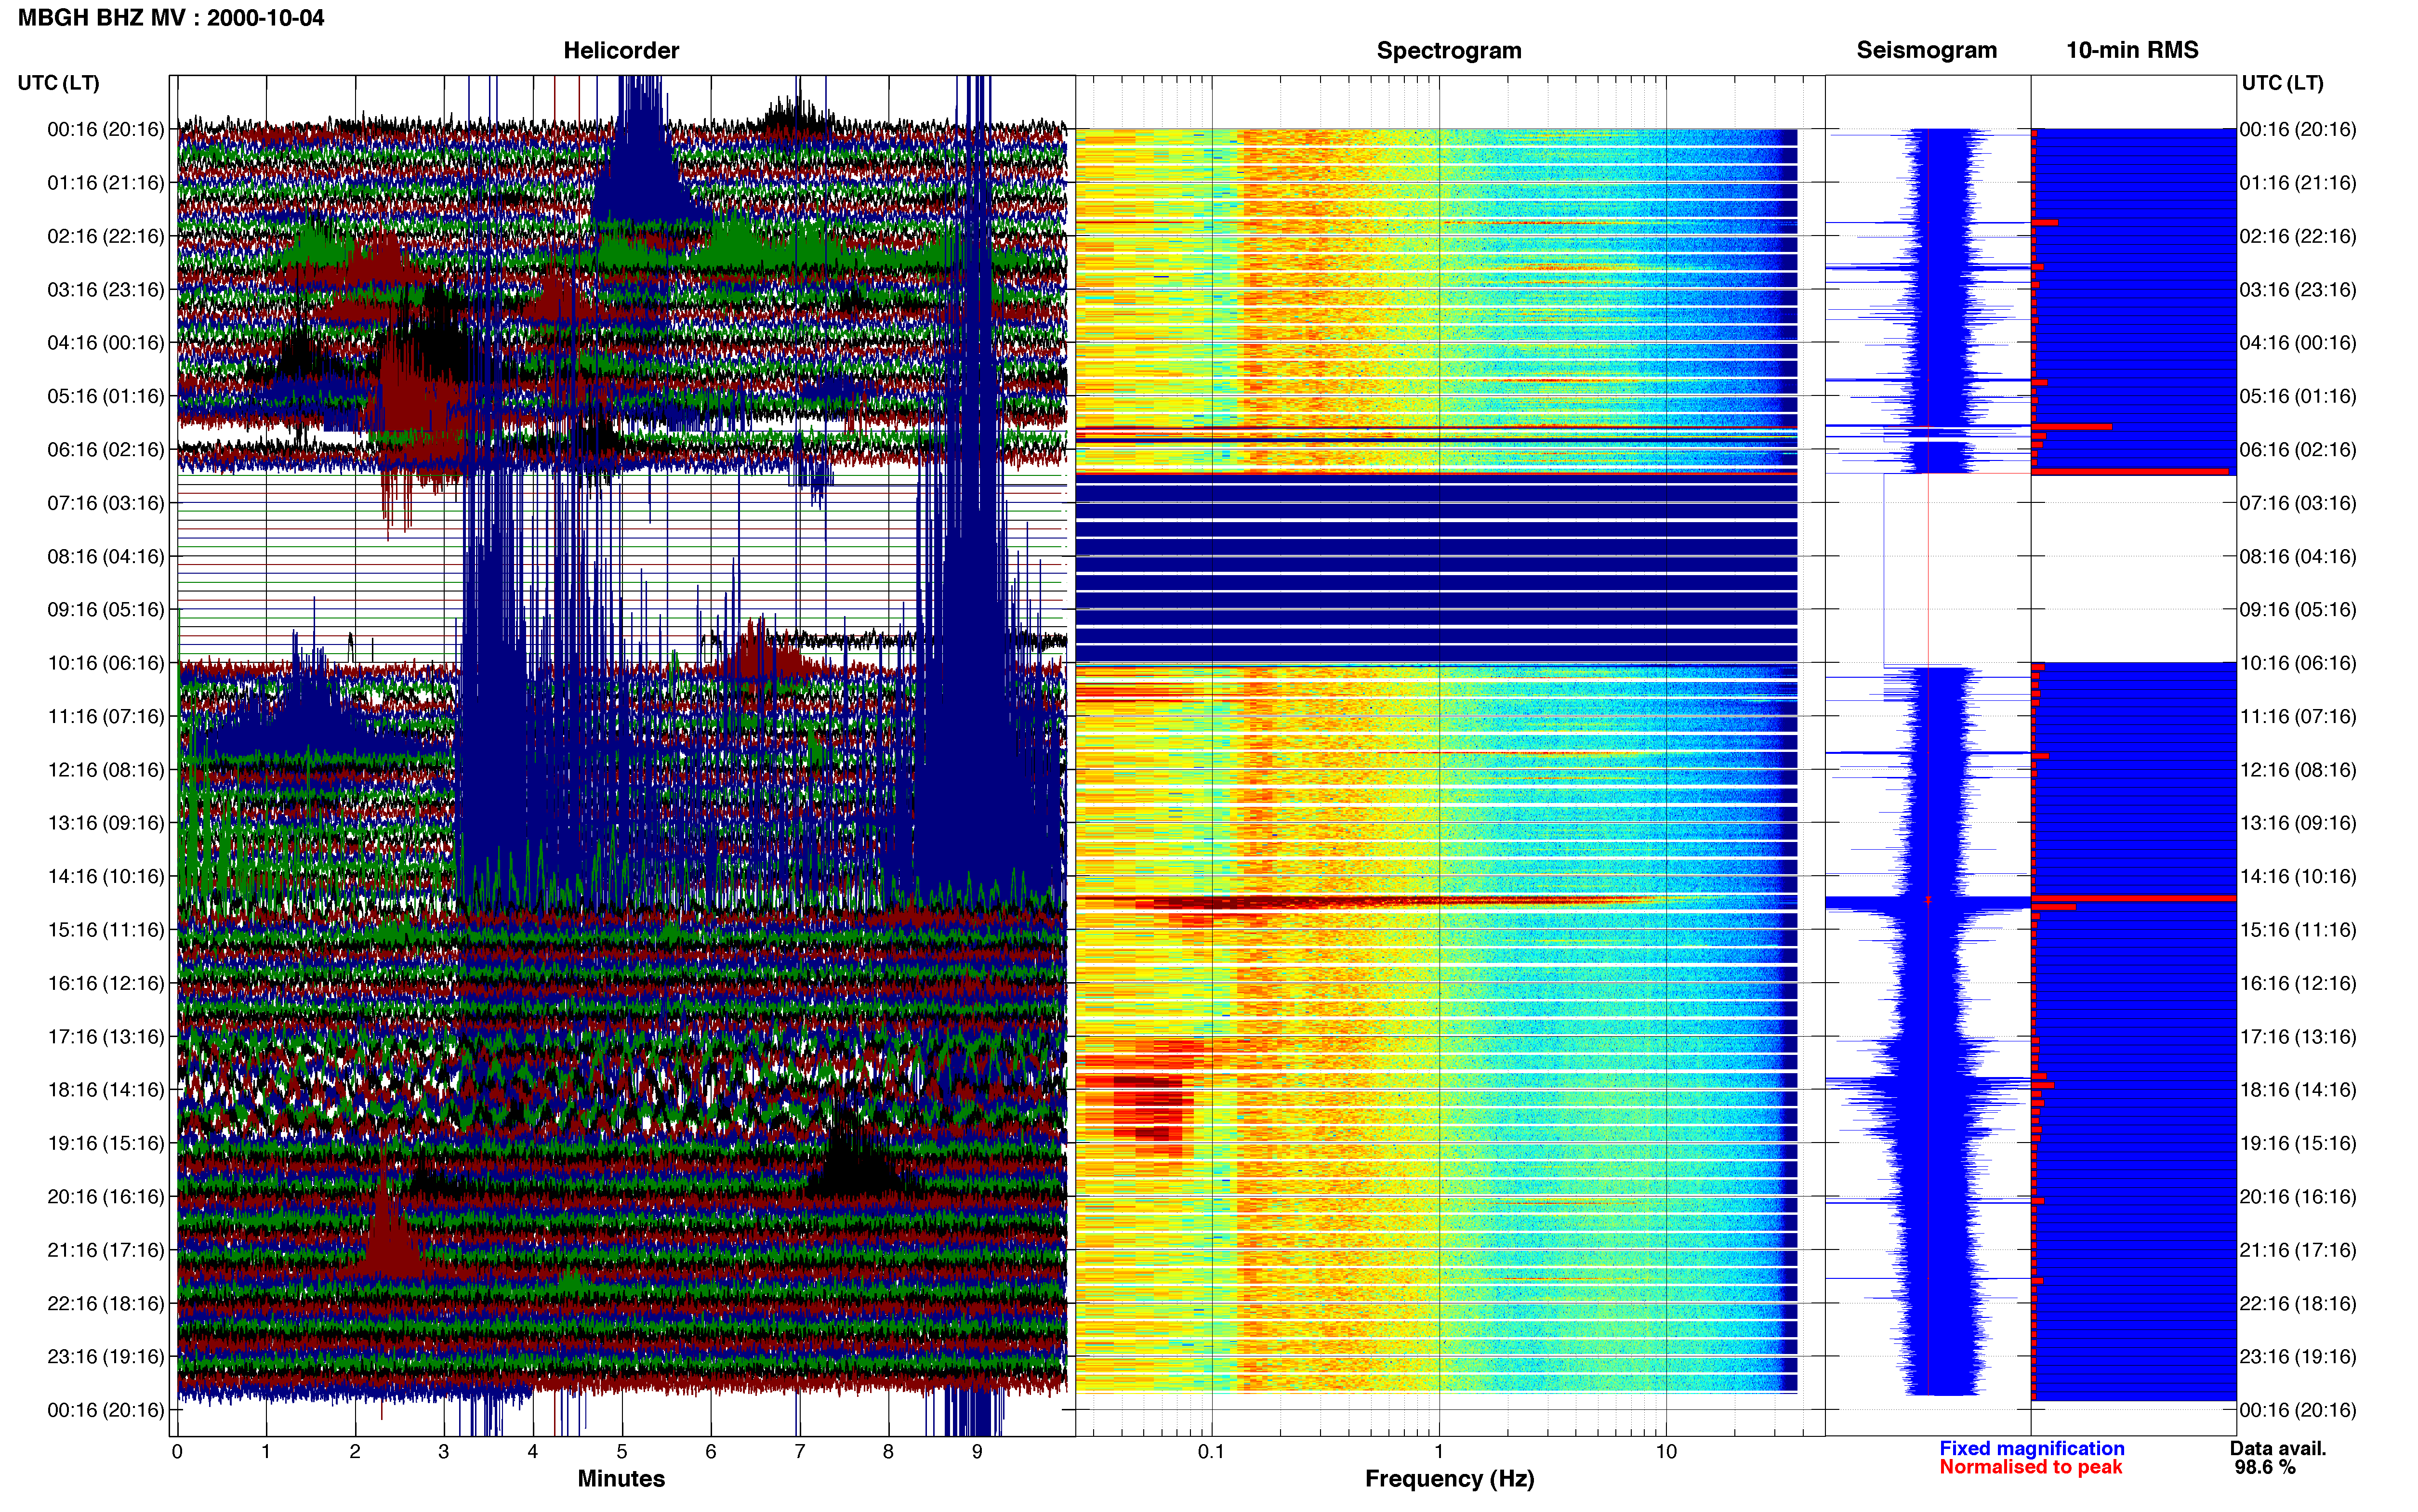Click the Data avail. label

click(x=2278, y=1448)
